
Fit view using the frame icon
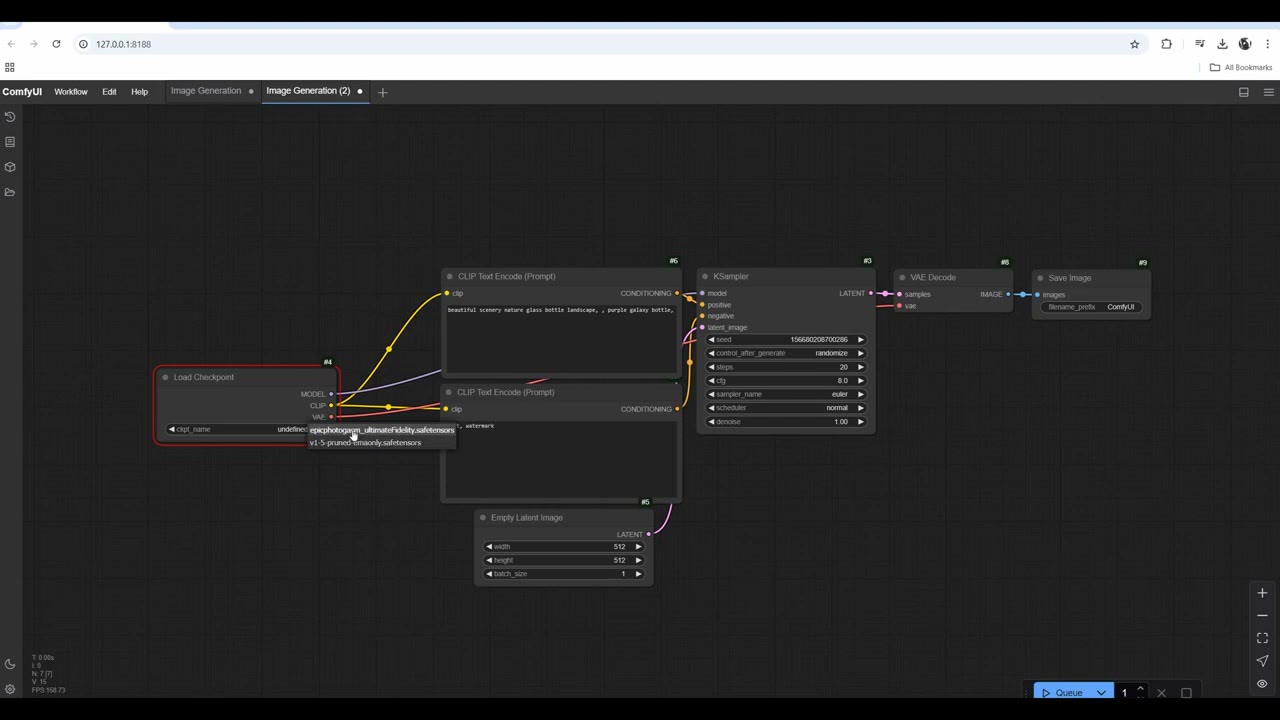1262,638
